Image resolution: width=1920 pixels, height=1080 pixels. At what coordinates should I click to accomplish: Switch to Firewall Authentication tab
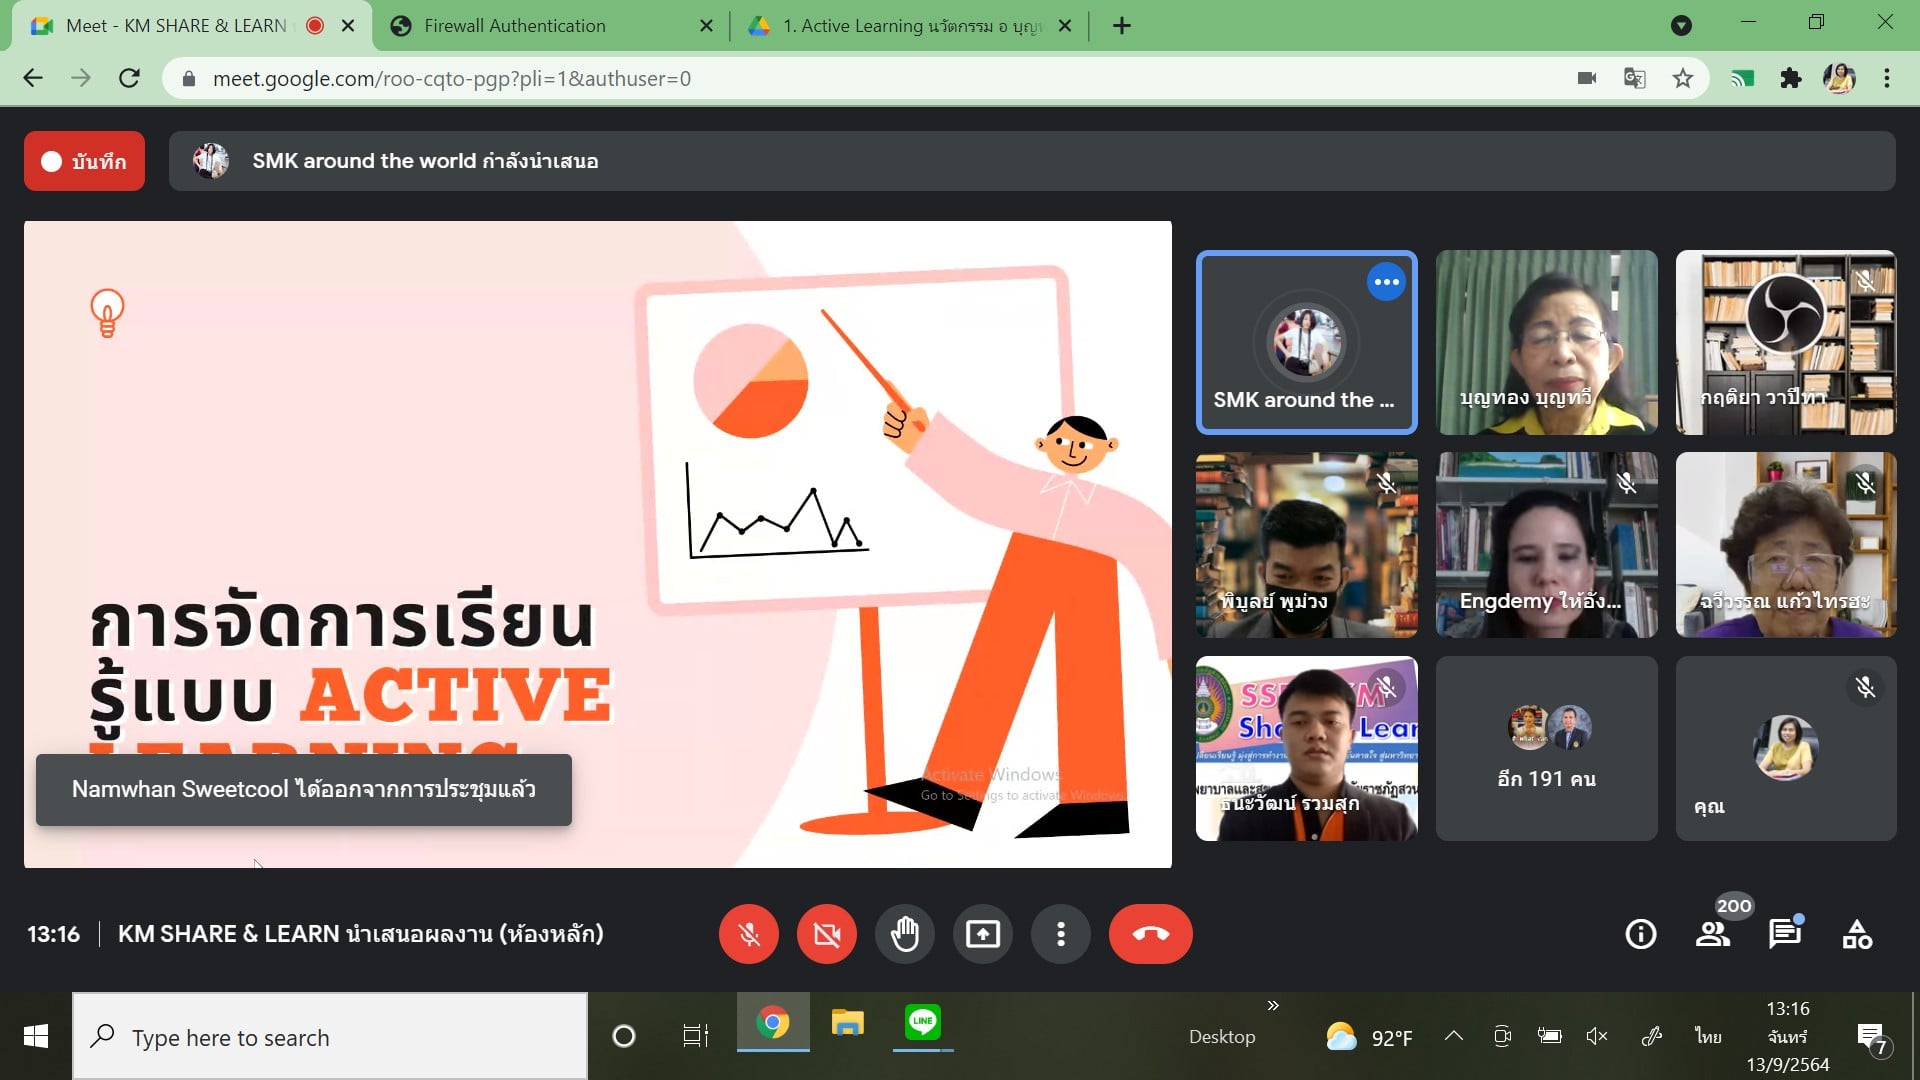coord(514,26)
